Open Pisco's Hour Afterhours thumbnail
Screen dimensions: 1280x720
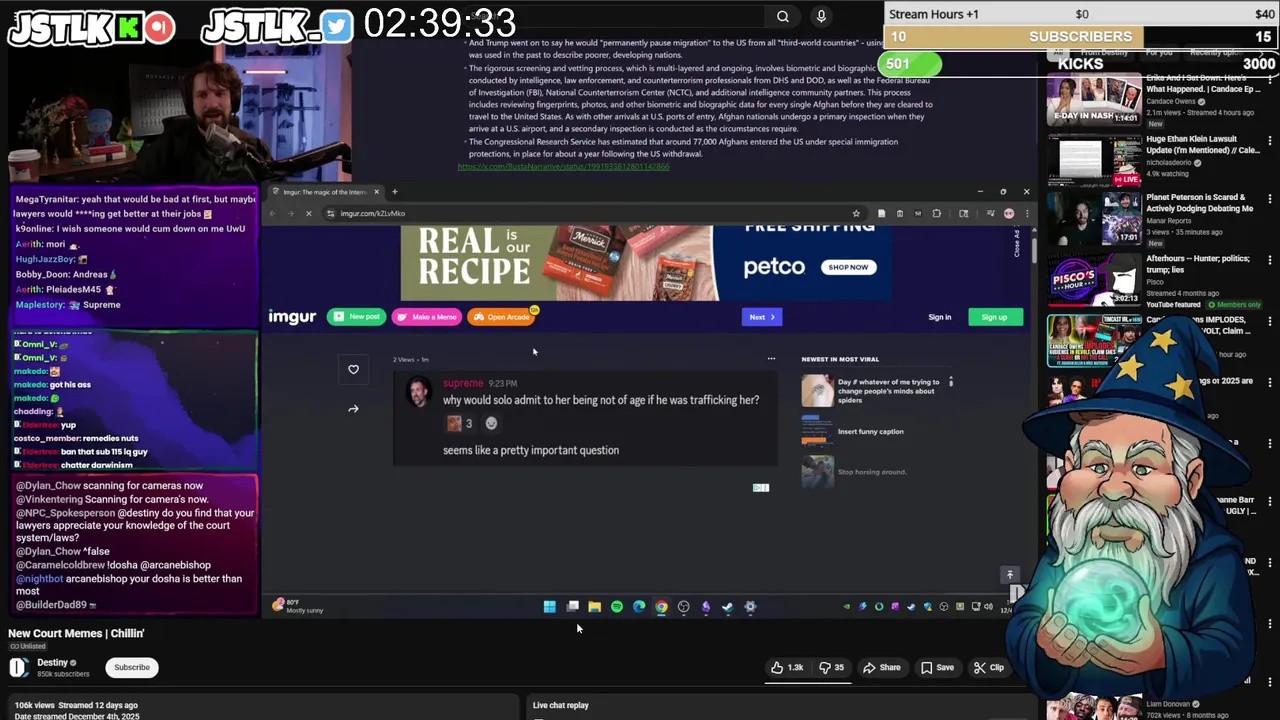[1094, 280]
